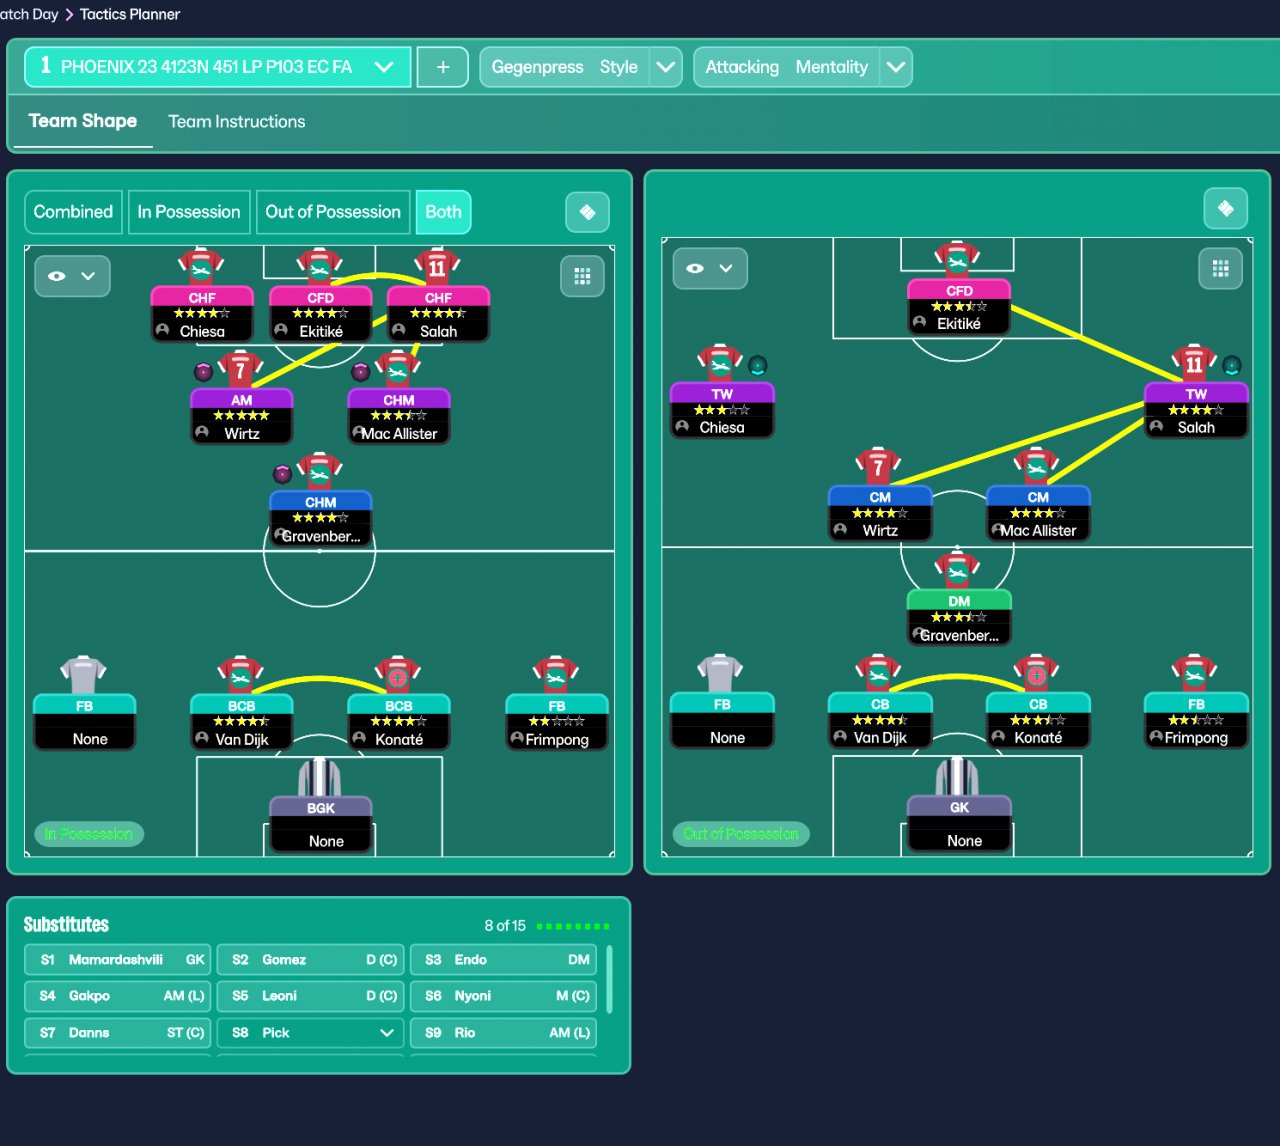Select Frimpong's shirt on the out-of-possession pitch
1280x1146 pixels.
click(1195, 674)
